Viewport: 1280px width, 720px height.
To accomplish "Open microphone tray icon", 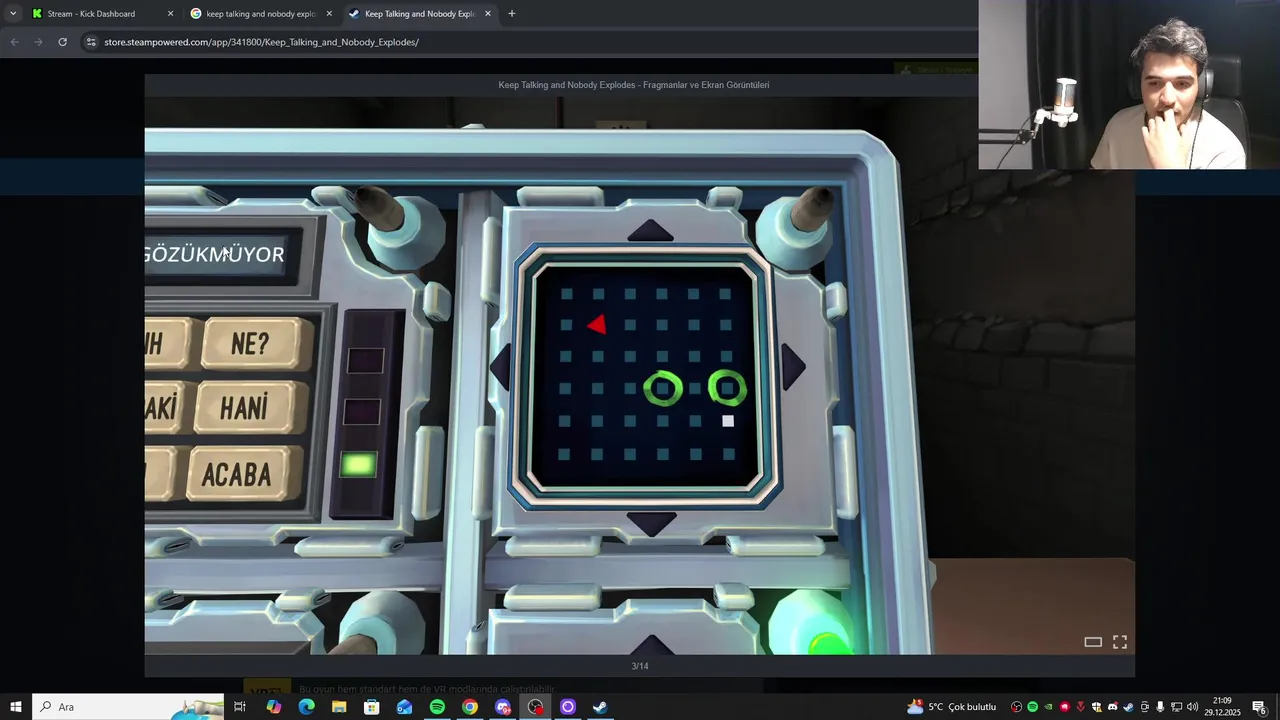I will 1160,707.
